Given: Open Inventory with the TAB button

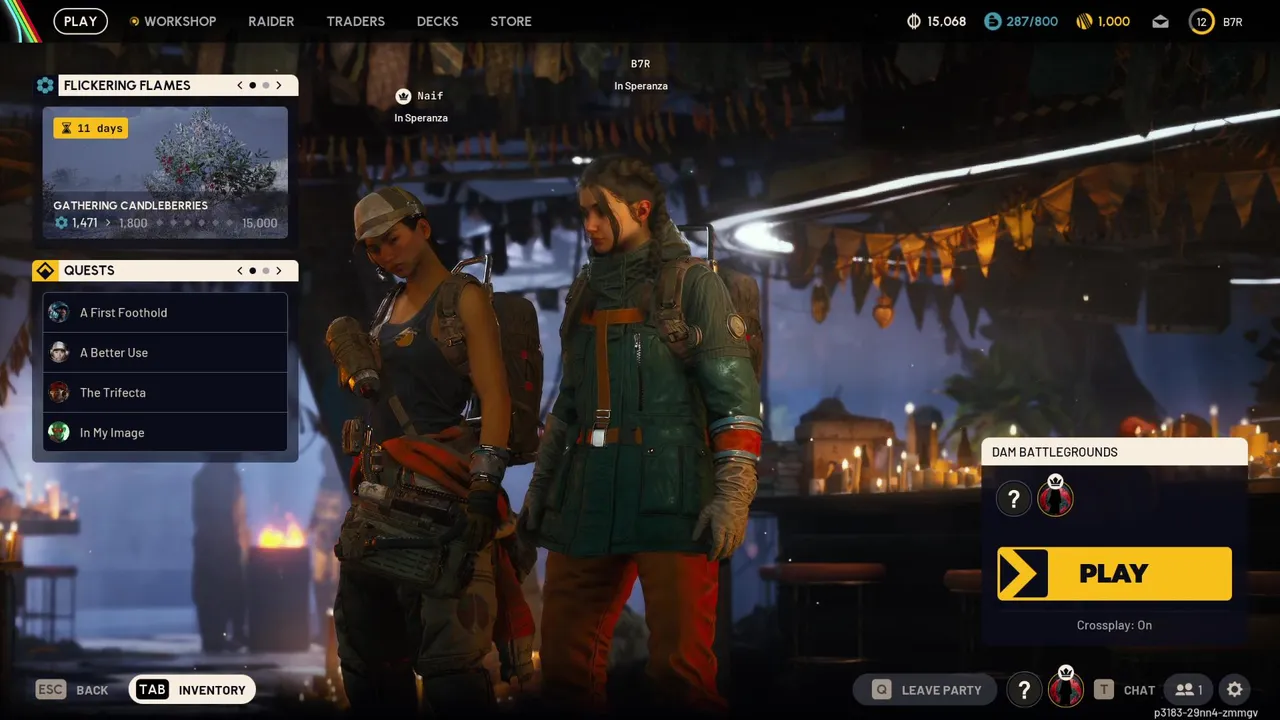Looking at the screenshot, I should (x=192, y=690).
